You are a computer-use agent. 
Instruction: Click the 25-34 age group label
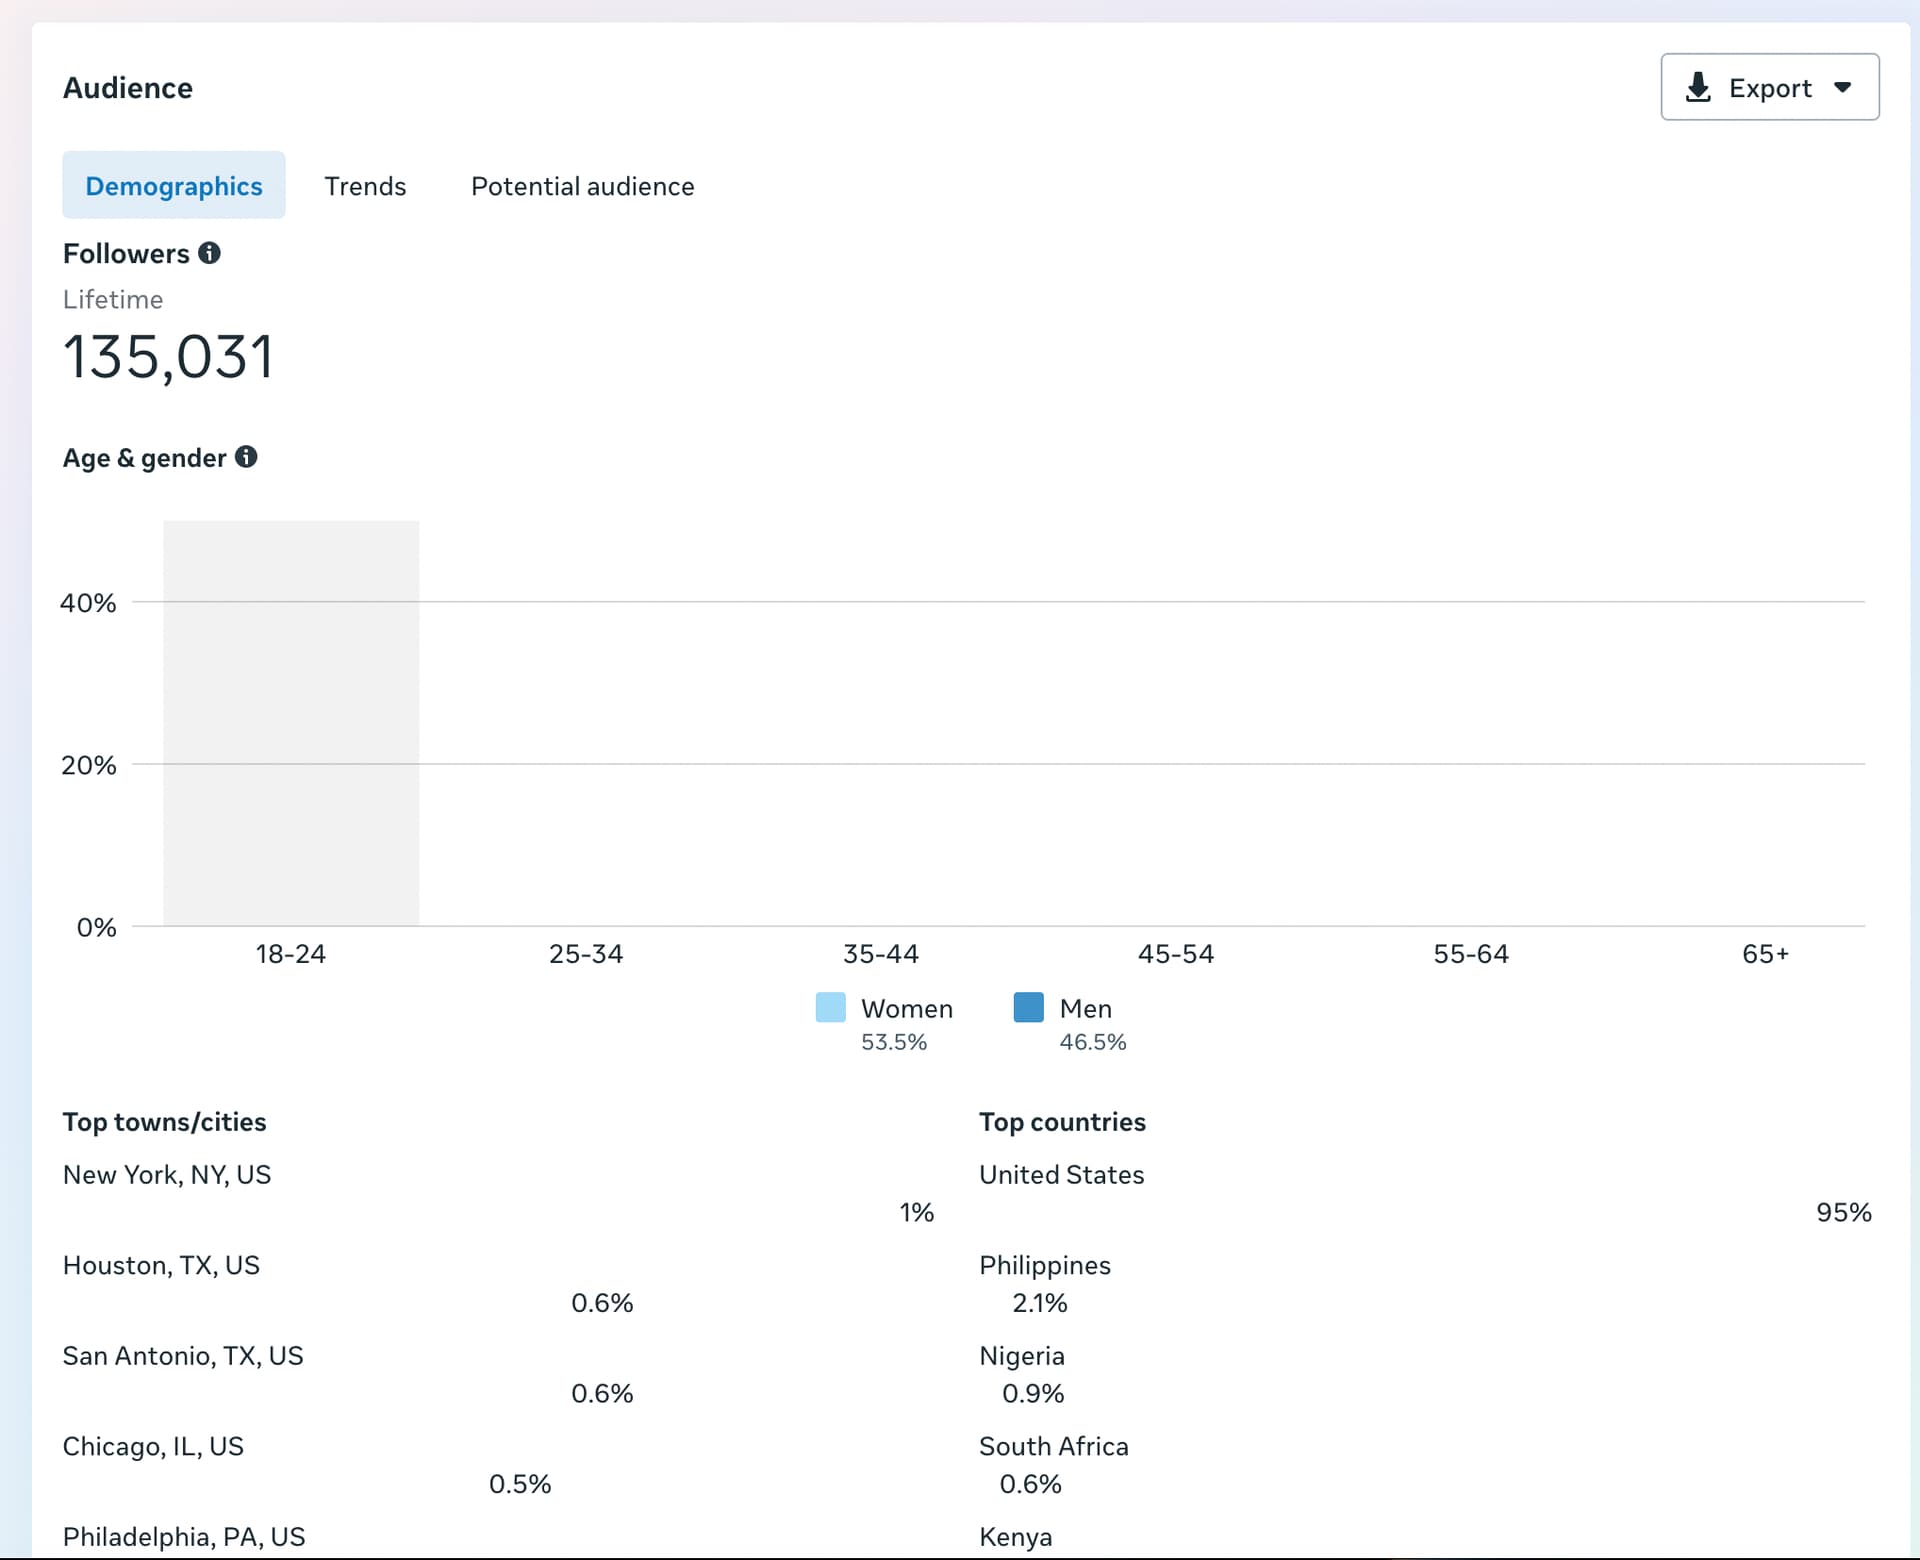coord(586,954)
